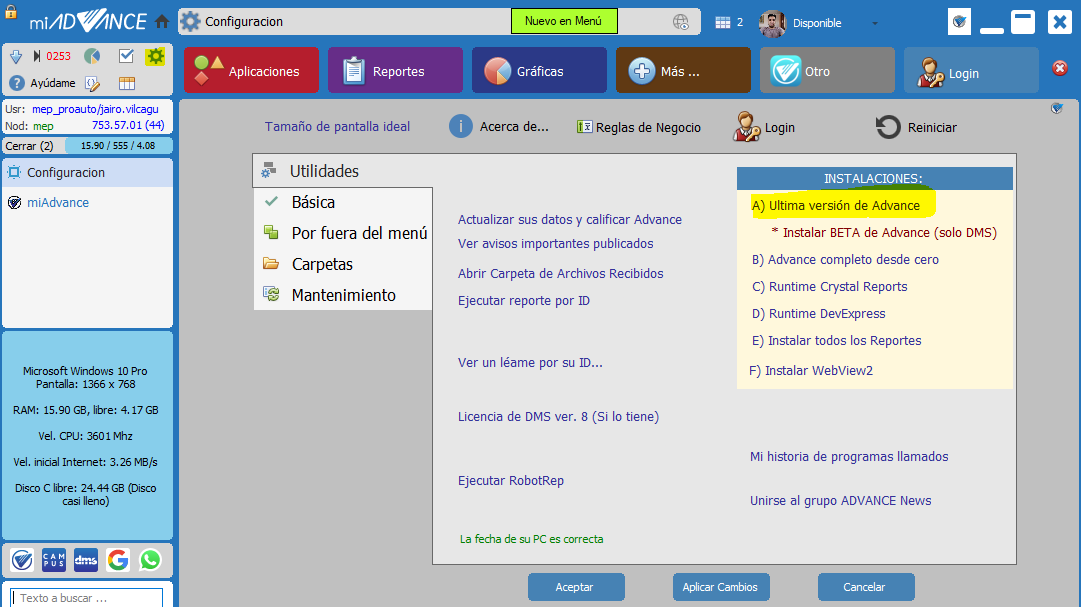Image resolution: width=1081 pixels, height=607 pixels.
Task: Click D) Runtime DevExpress
Action: pyautogui.click(x=818, y=314)
